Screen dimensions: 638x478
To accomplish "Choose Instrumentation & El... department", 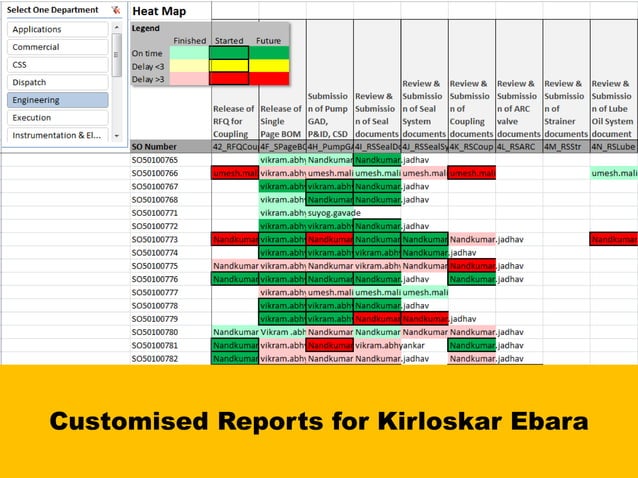I will coord(58,135).
